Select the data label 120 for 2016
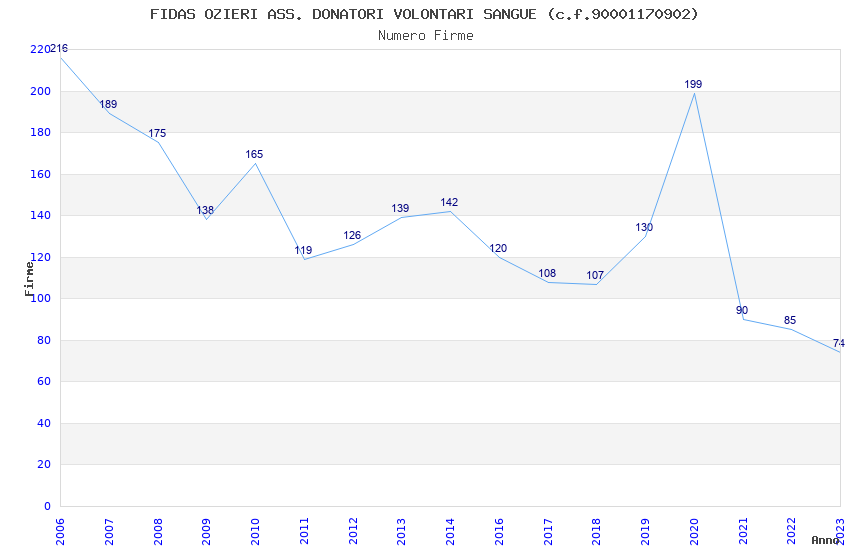Image resolution: width=850 pixels, height=550 pixels. (x=498, y=248)
